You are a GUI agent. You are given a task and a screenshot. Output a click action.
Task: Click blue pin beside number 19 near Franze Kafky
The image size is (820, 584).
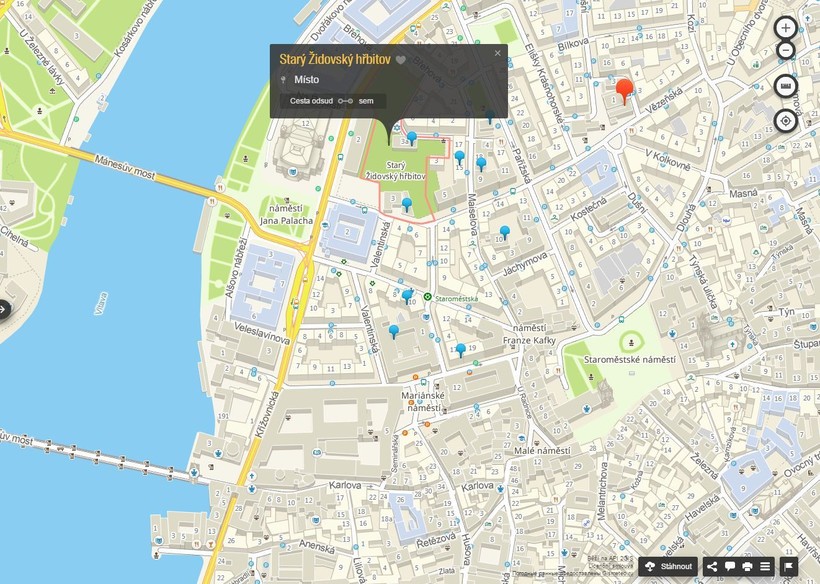[x=461, y=350]
